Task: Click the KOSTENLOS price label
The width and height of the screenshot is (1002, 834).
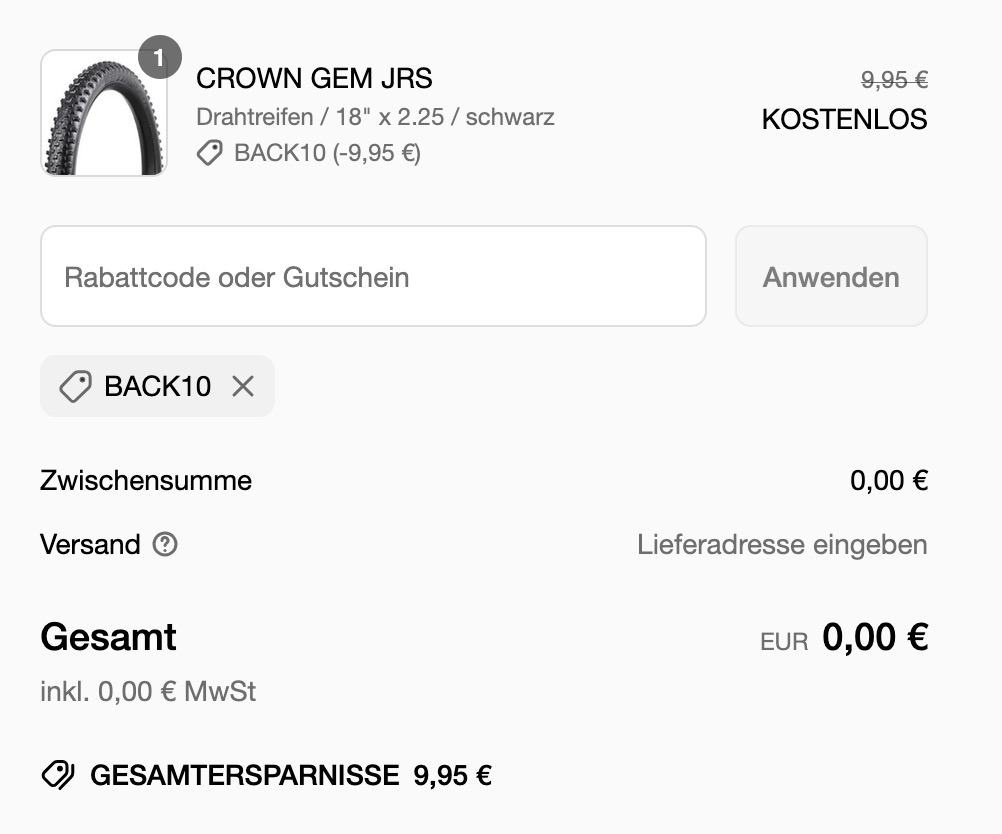Action: coord(844,120)
